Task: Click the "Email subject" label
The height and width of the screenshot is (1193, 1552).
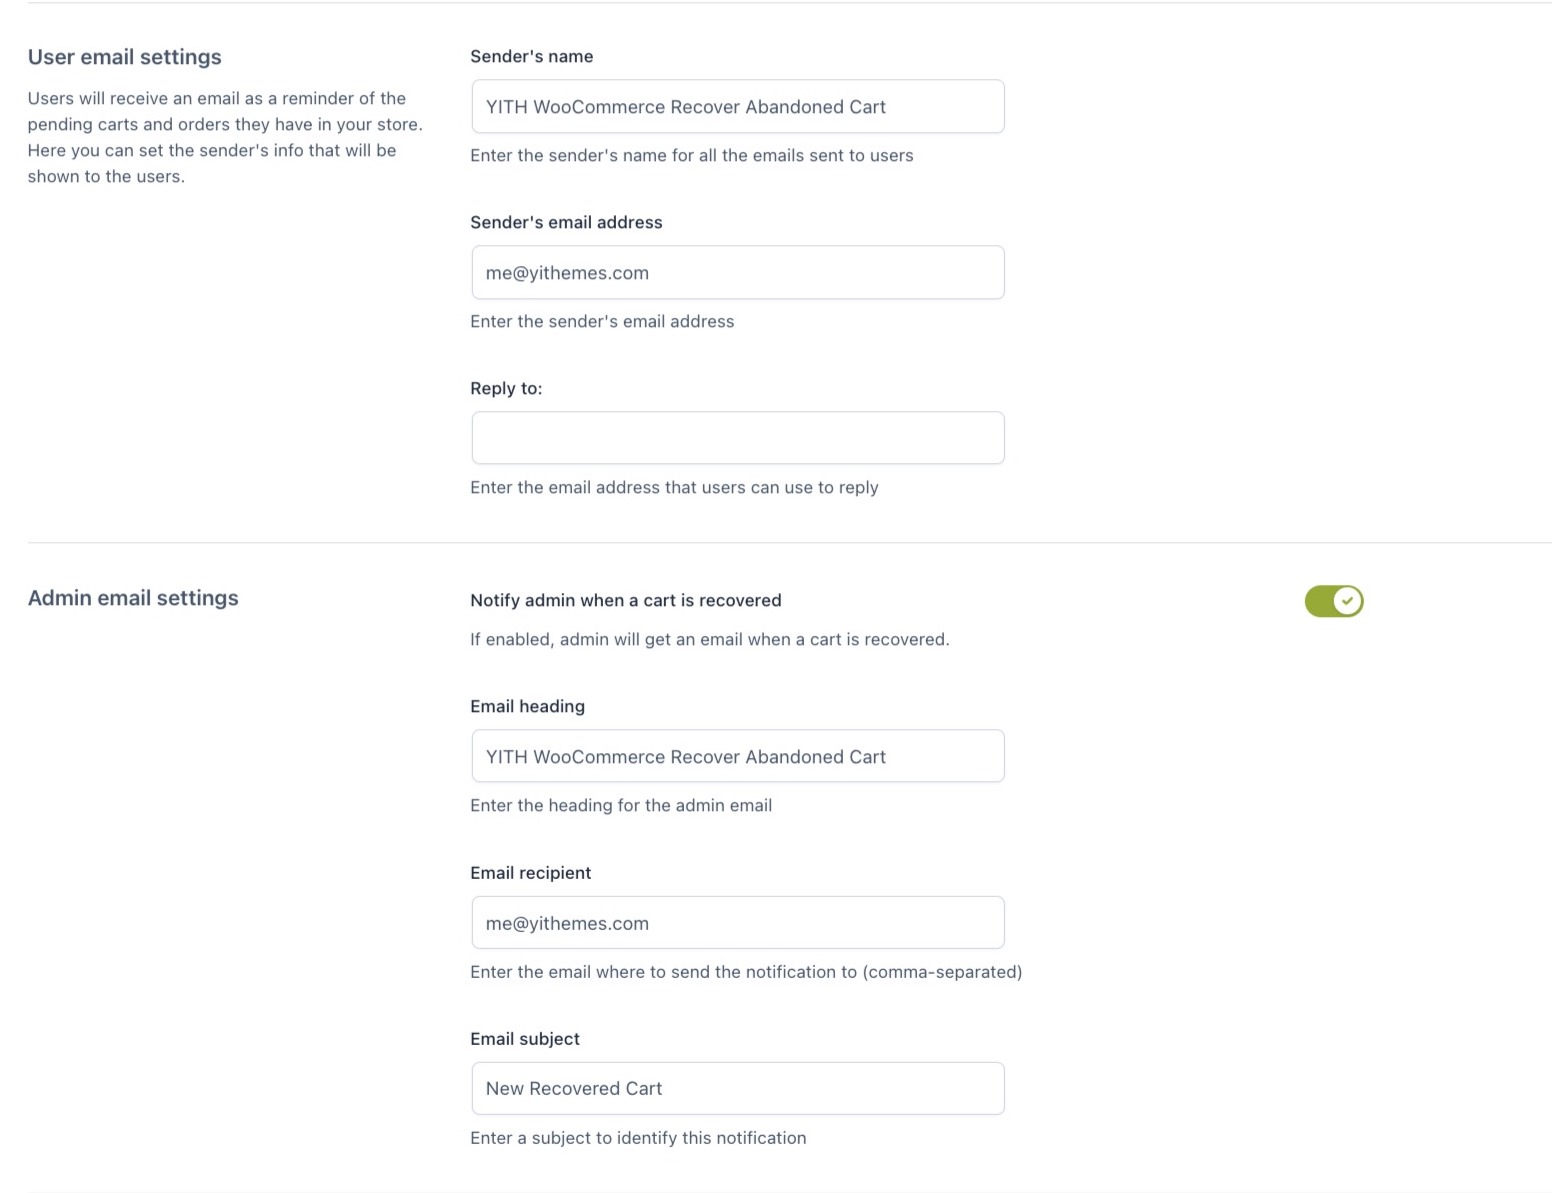Action: 525,1039
